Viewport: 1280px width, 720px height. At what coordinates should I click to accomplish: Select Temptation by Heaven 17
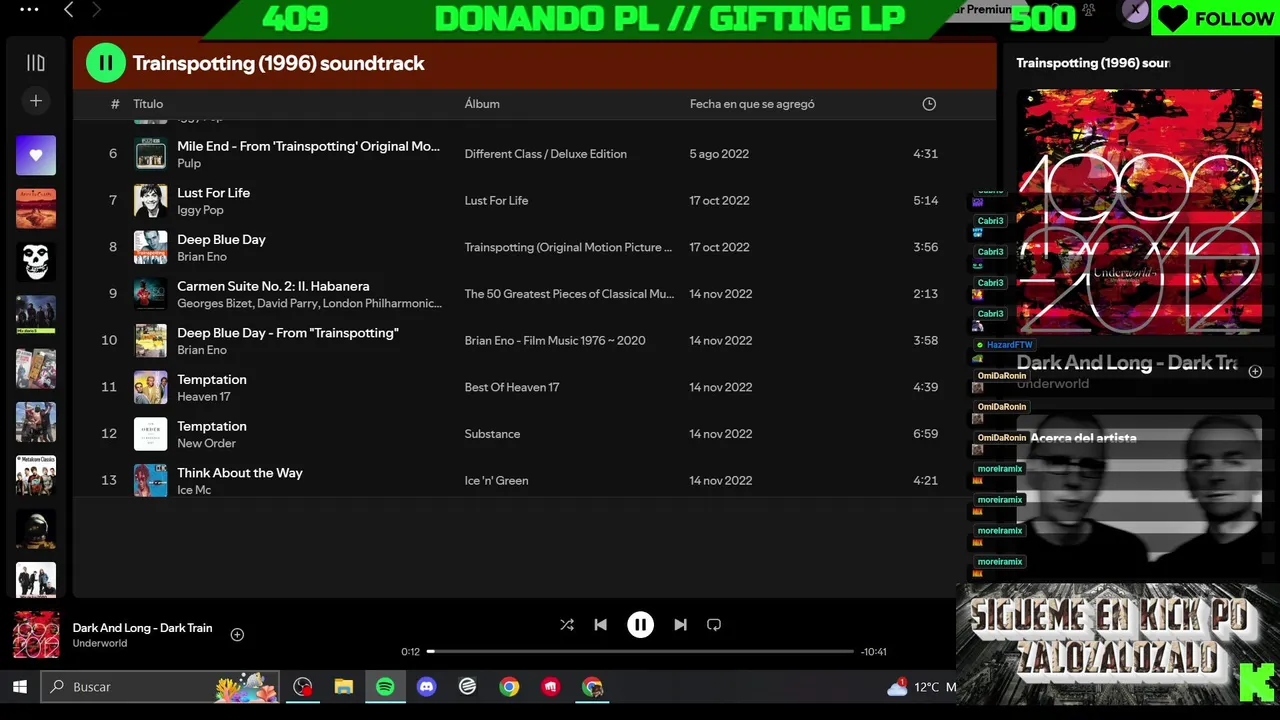[x=534, y=387]
